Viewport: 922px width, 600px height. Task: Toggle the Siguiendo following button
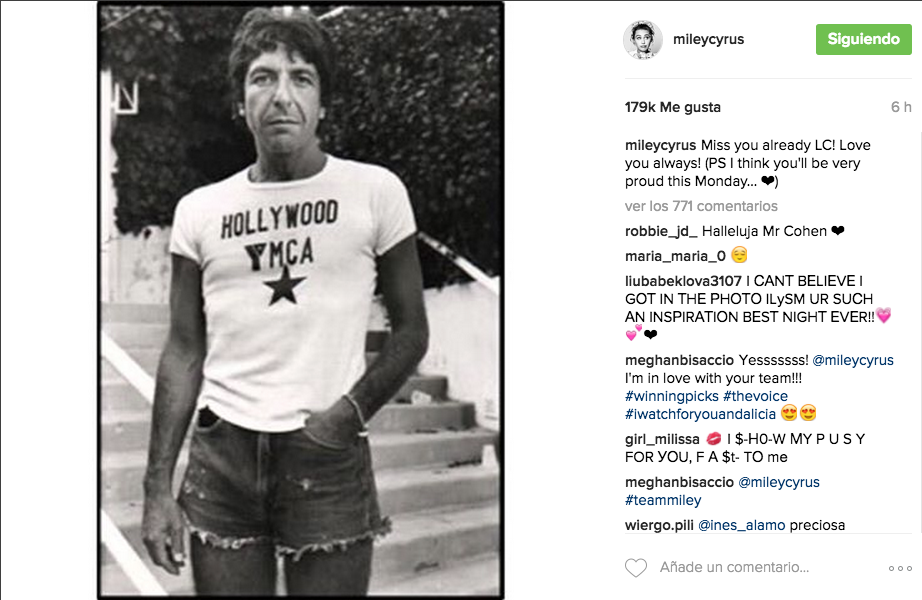pyautogui.click(x=863, y=39)
